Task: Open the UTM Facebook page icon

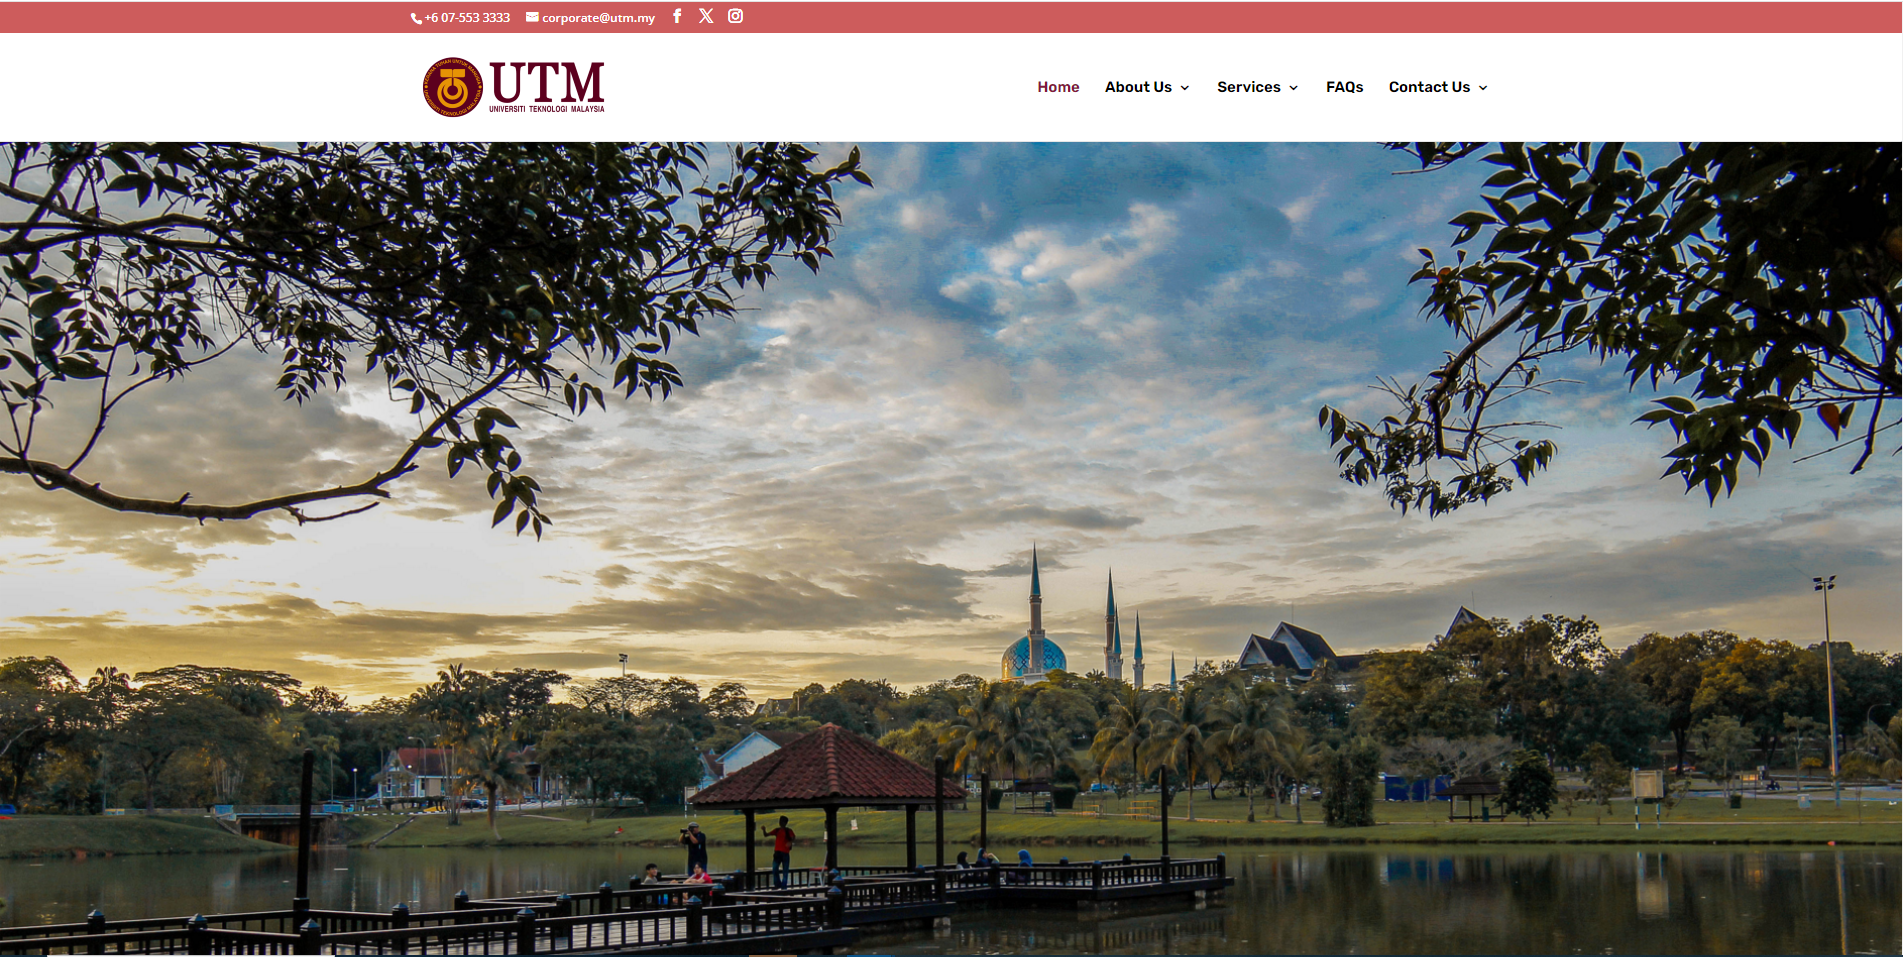Action: pos(677,16)
